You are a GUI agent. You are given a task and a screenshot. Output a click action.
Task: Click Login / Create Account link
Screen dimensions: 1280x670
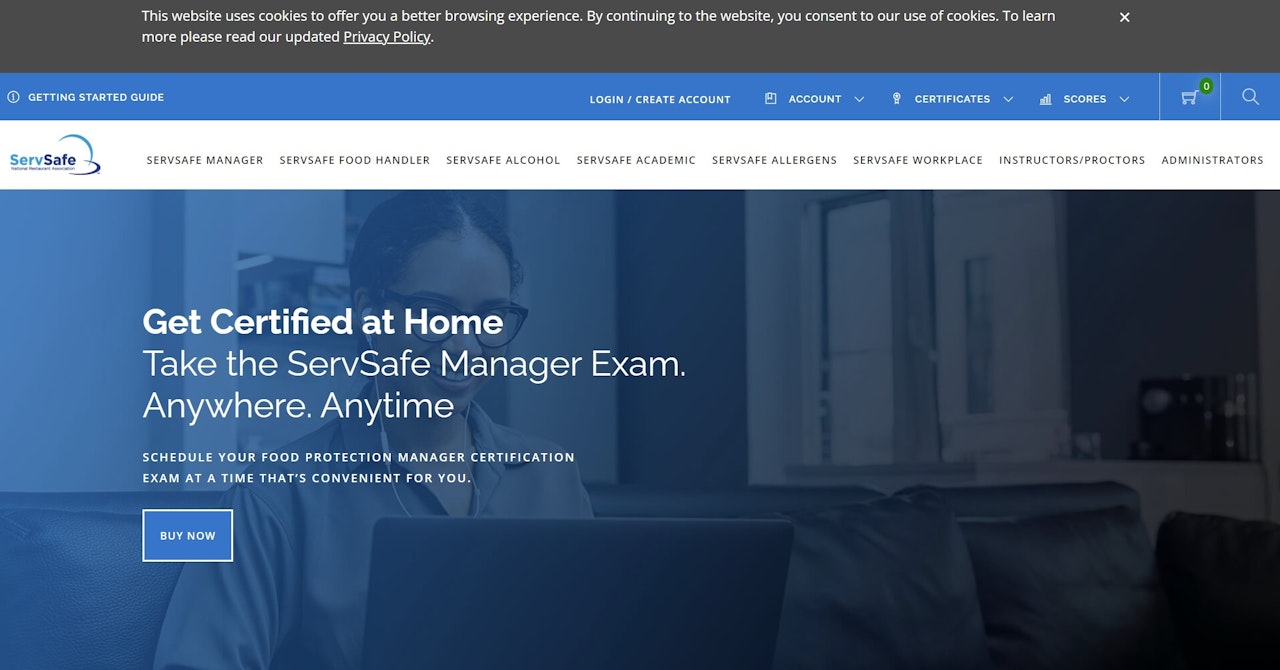660,99
